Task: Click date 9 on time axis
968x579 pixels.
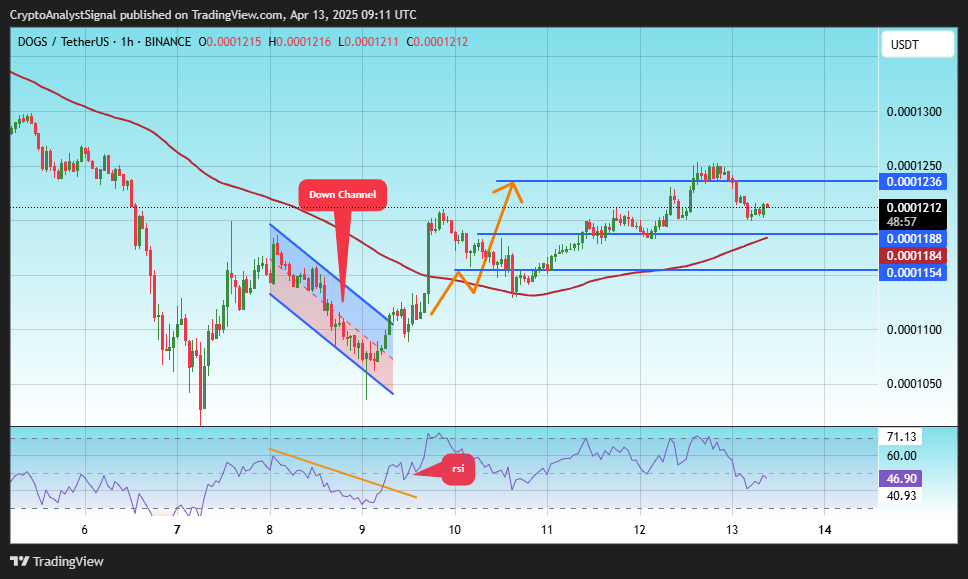Action: point(362,530)
